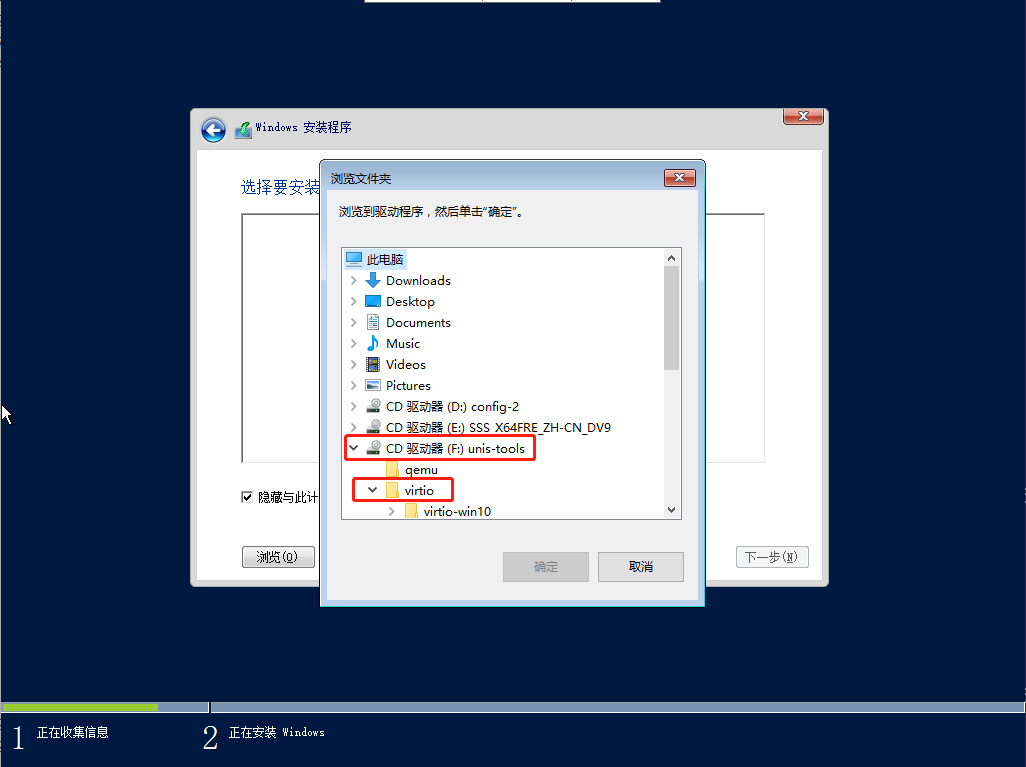
Task: Click the 浏览(O) browse button
Action: point(277,557)
